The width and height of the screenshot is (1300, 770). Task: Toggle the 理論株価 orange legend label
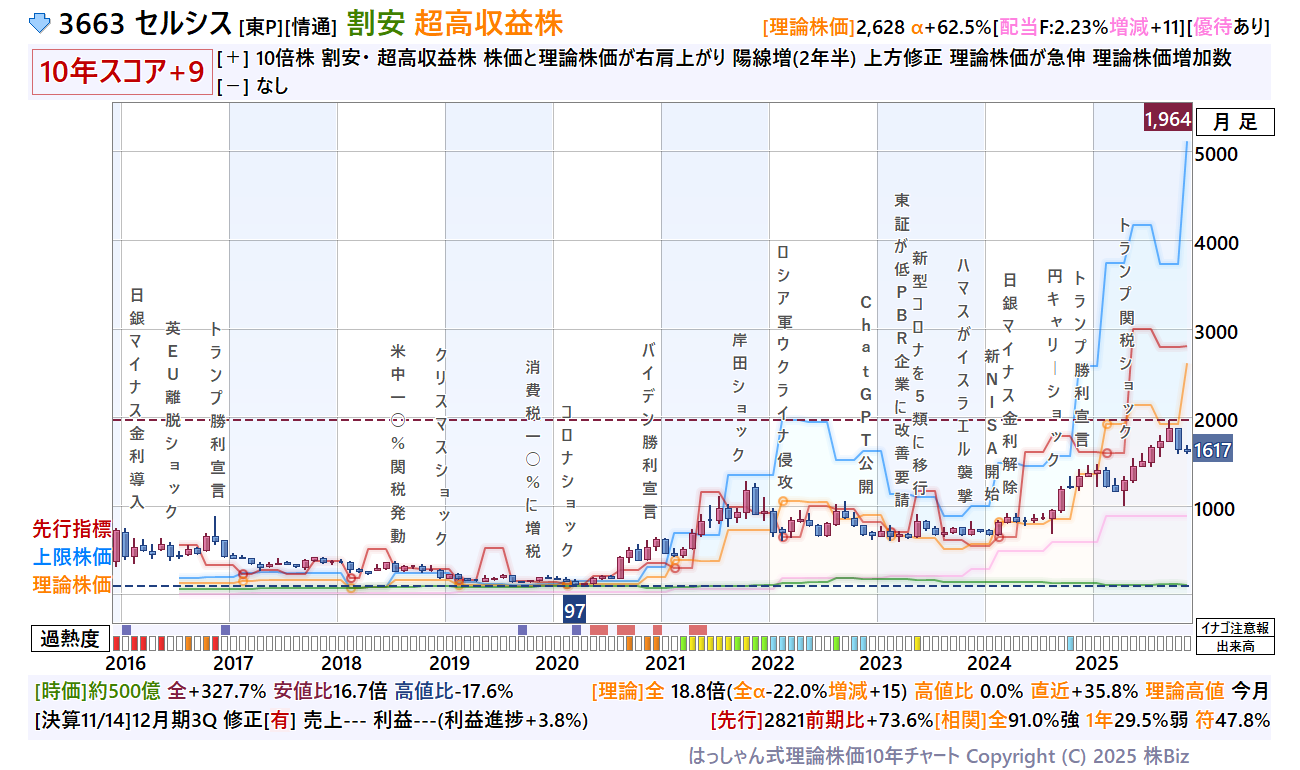(x=71, y=585)
